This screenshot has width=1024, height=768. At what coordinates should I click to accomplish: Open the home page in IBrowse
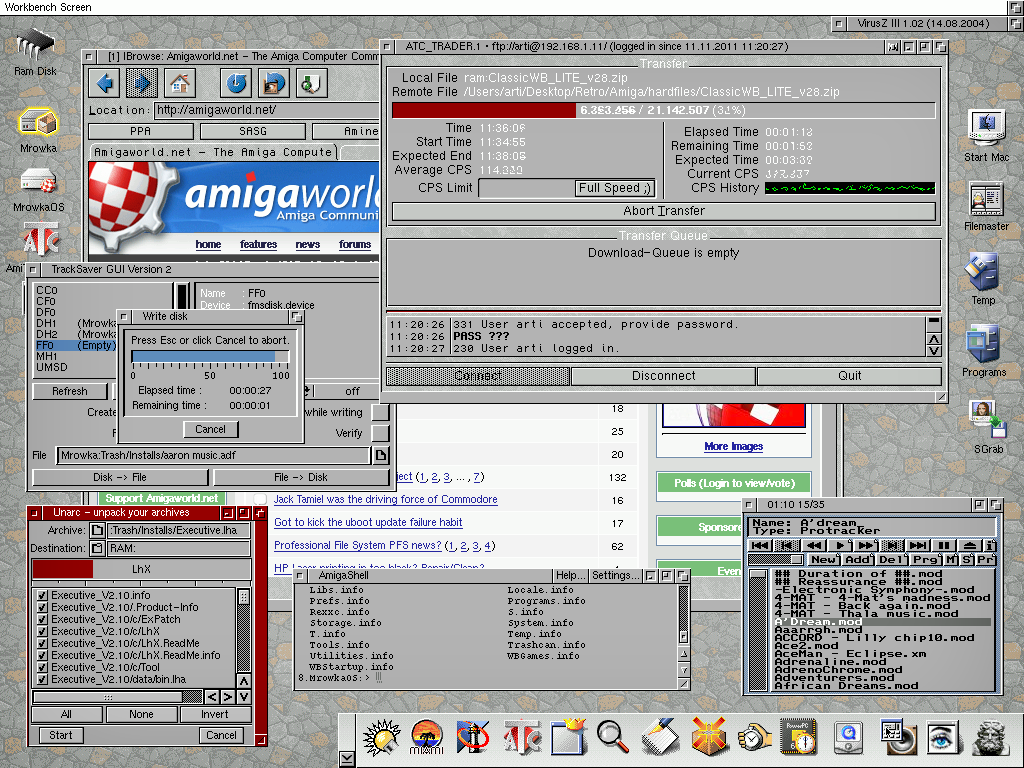[180, 83]
